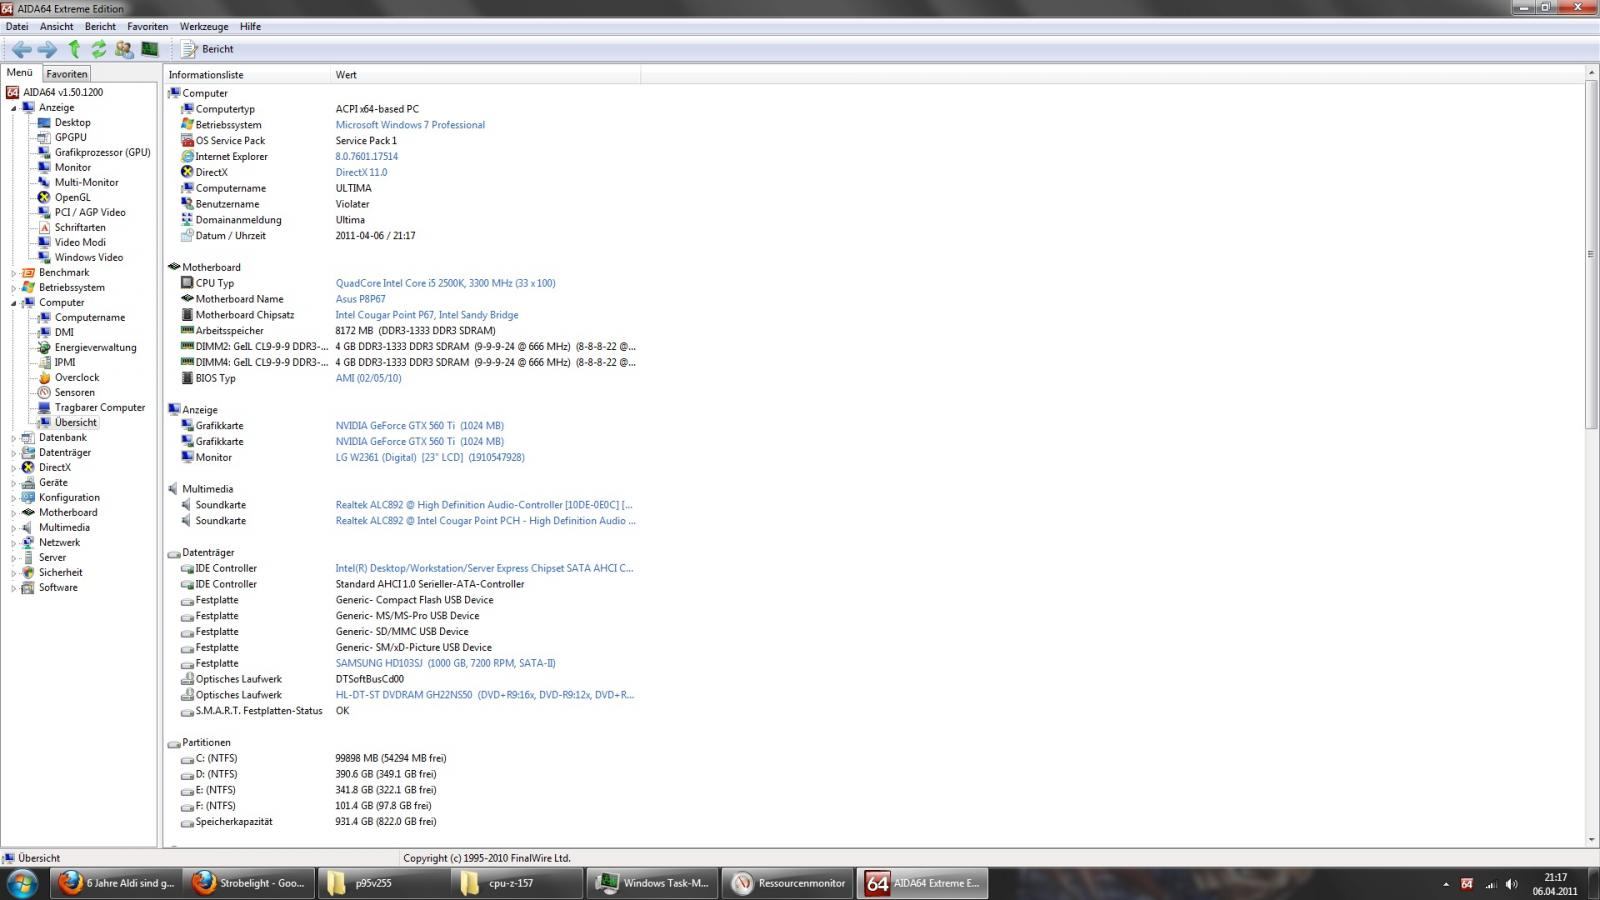The height and width of the screenshot is (900, 1600).
Task: Expand the Netzwerk tree node
Action: point(14,543)
